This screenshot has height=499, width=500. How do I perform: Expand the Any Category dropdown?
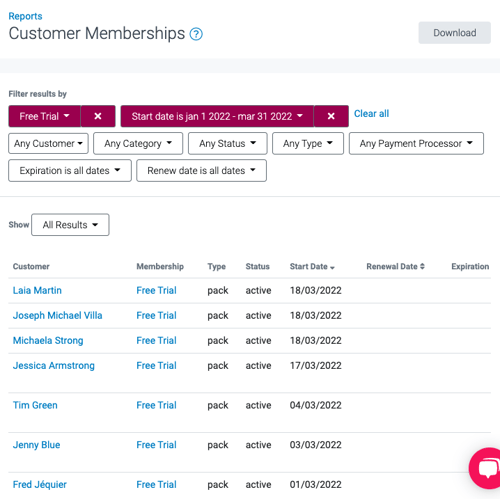(138, 143)
